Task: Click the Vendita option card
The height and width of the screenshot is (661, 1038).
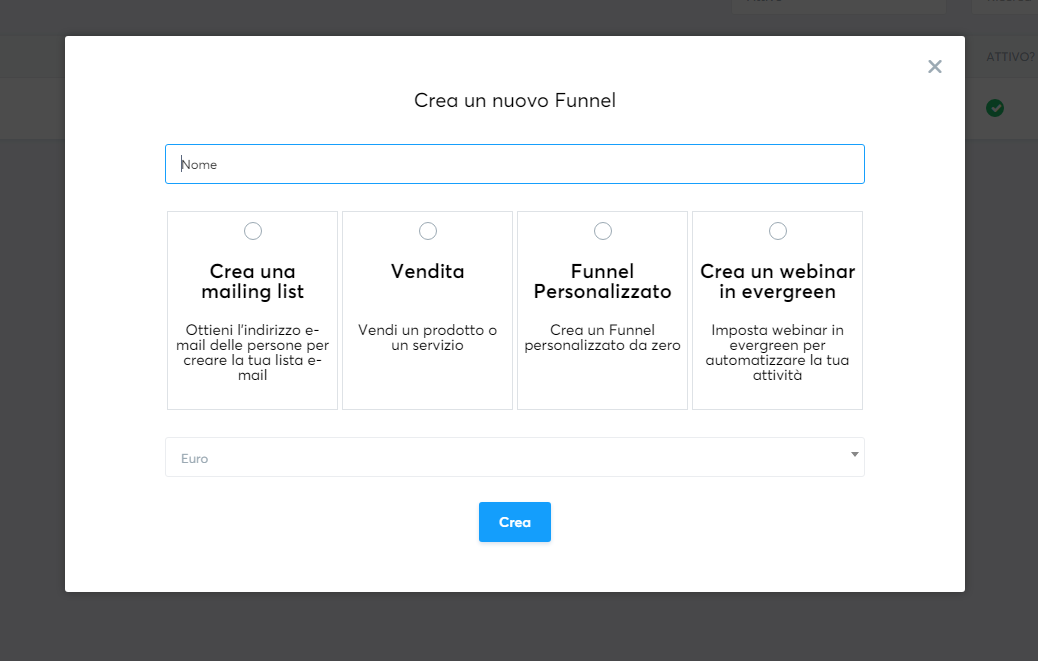Action: 427,310
